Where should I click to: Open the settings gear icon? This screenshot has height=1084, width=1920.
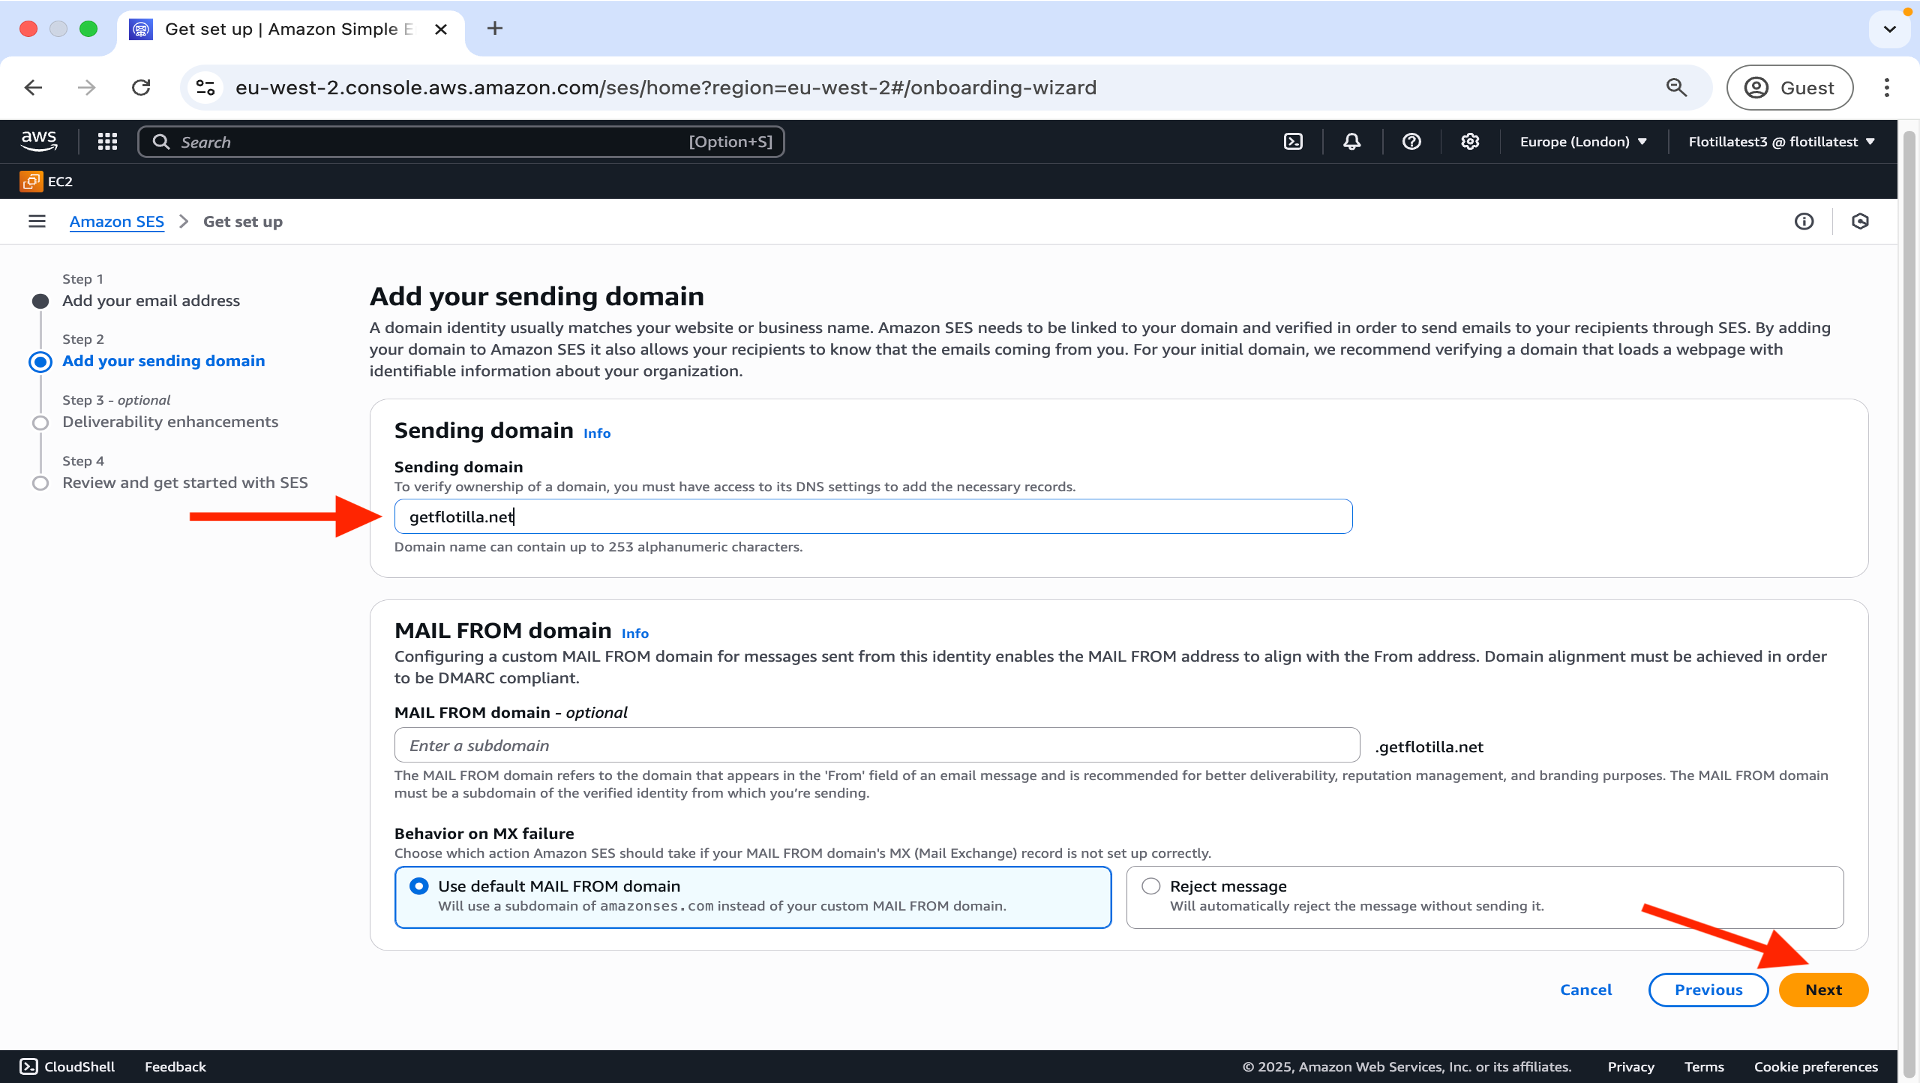coord(1470,142)
